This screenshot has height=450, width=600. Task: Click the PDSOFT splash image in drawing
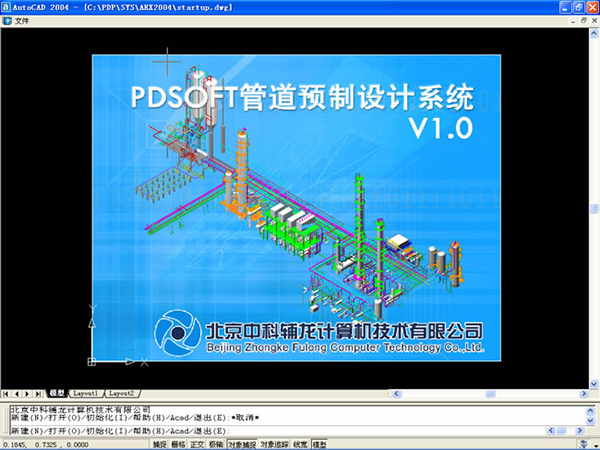tap(297, 208)
